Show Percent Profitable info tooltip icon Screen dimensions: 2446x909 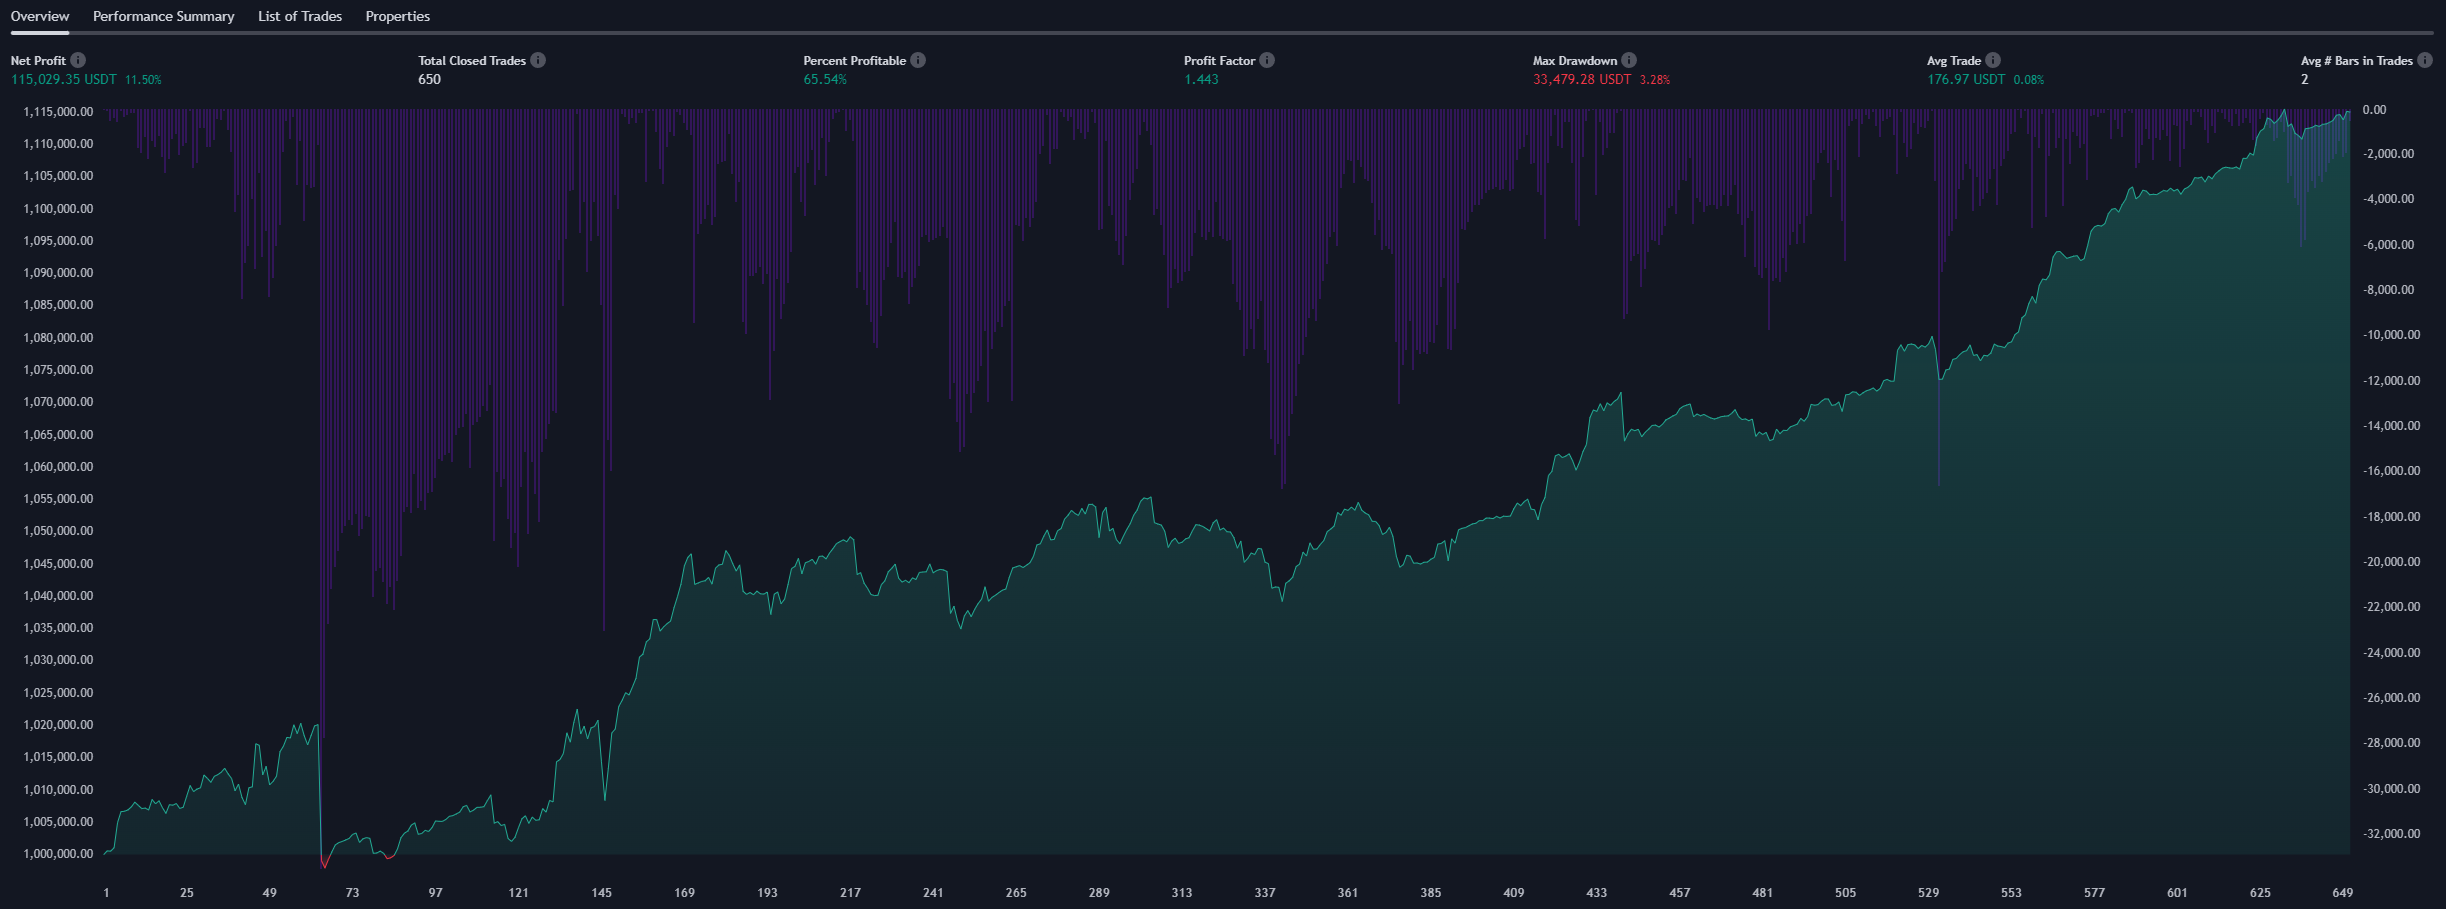[918, 60]
